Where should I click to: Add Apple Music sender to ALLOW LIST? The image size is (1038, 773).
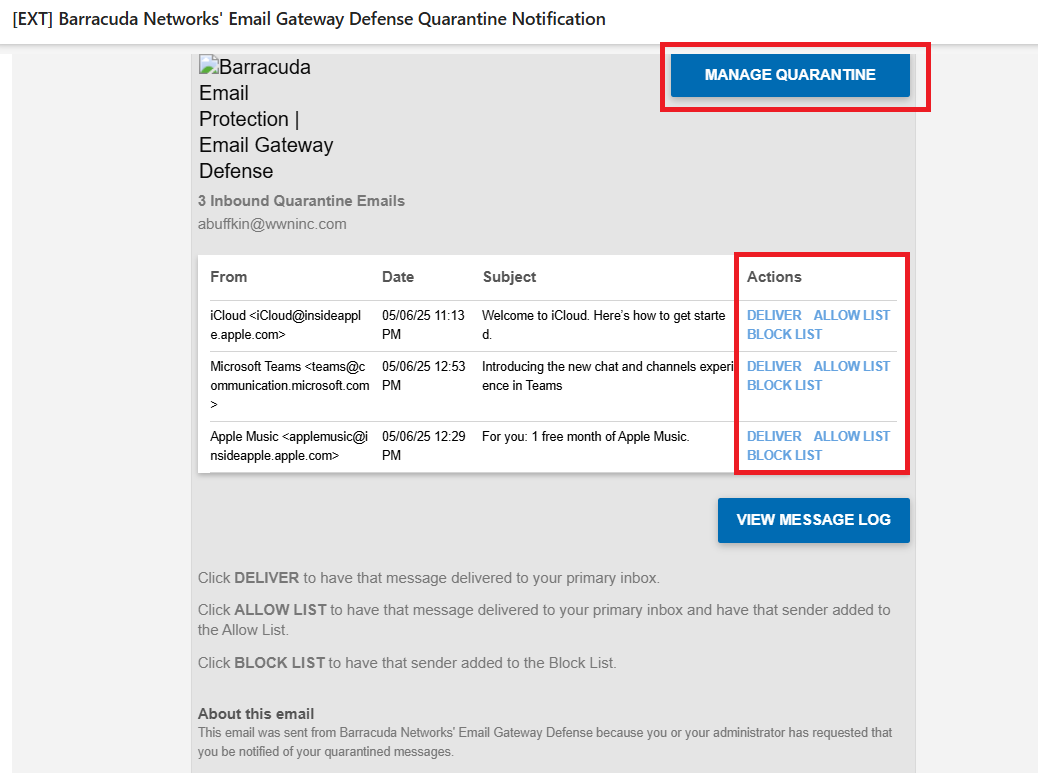pyautogui.click(x=851, y=437)
